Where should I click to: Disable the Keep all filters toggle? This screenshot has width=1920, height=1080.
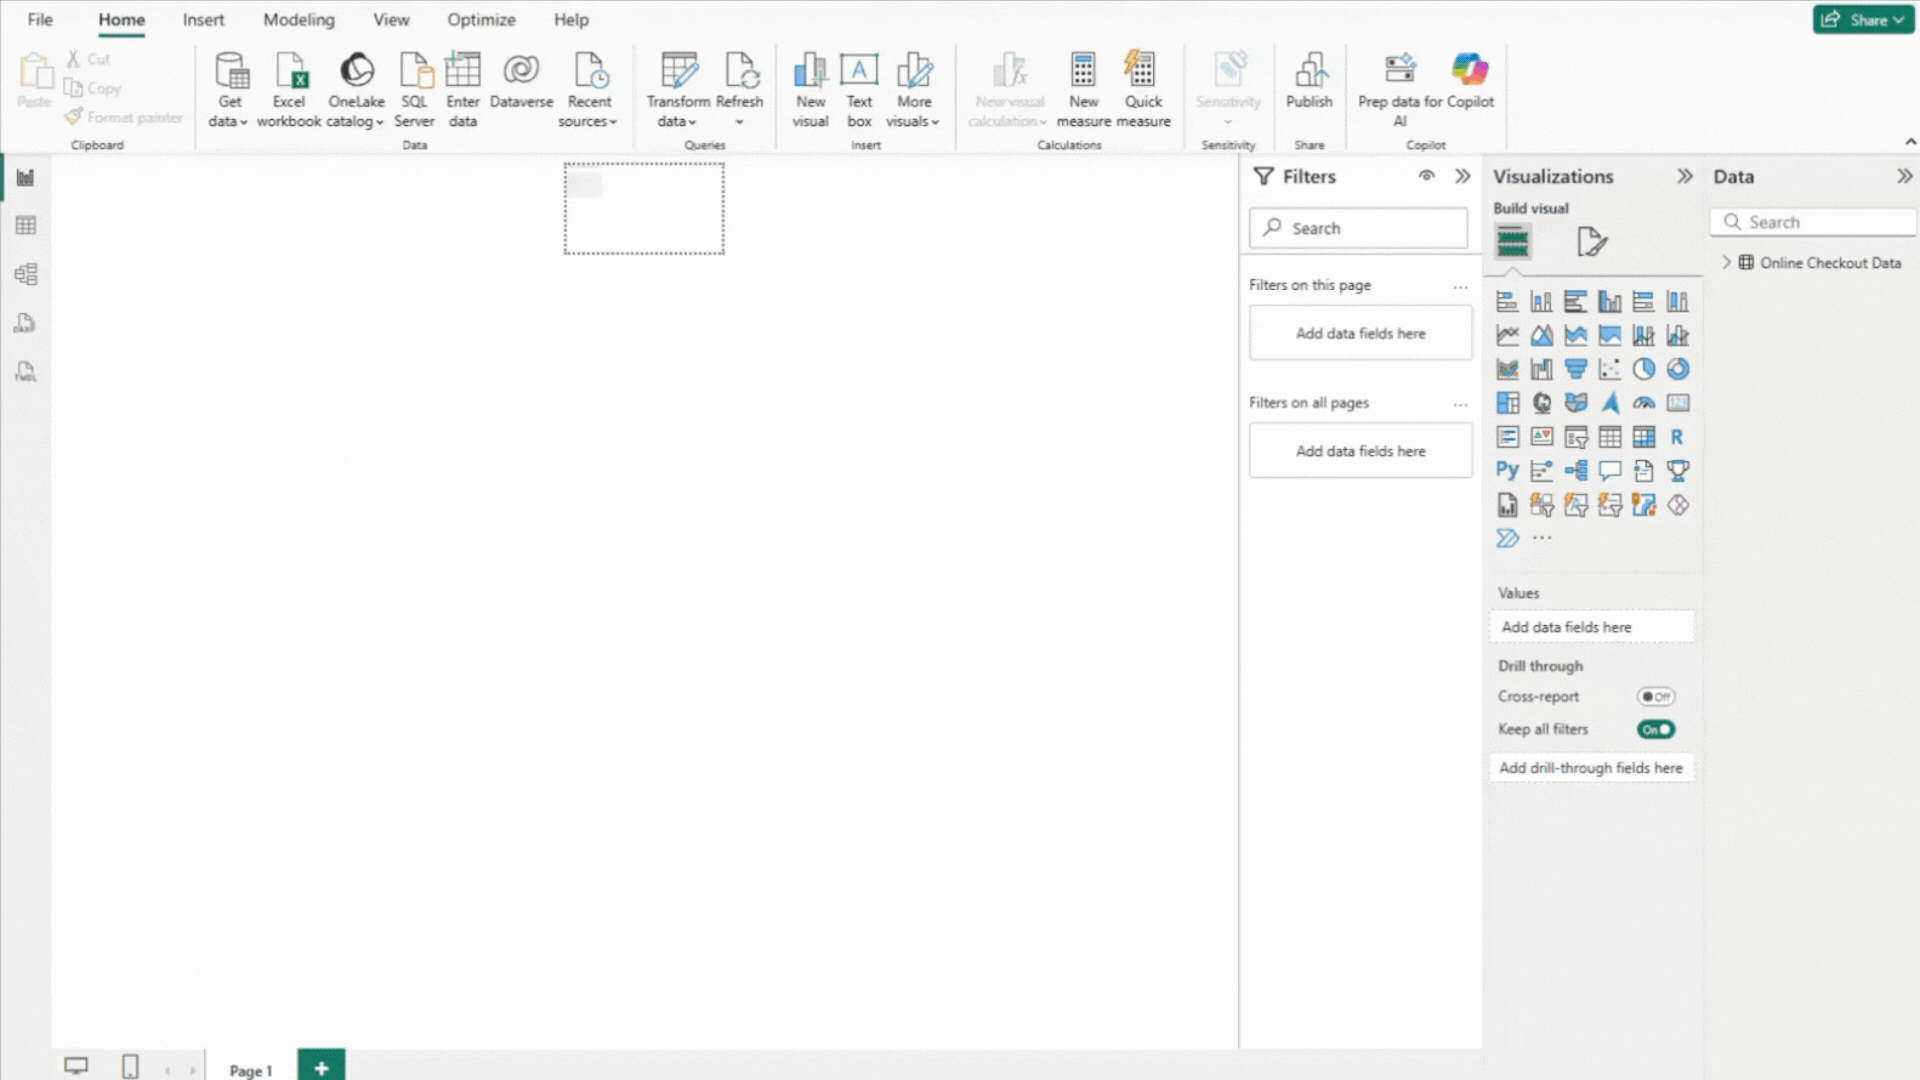(x=1655, y=729)
